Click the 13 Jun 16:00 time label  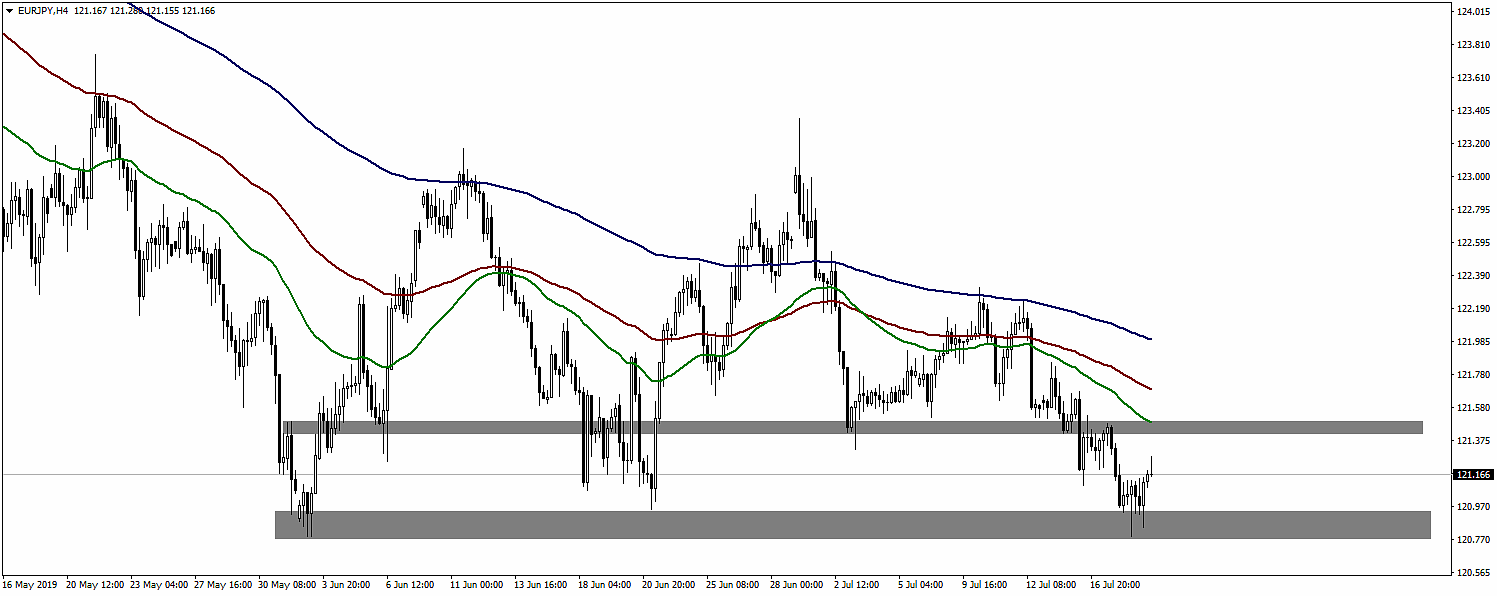[x=541, y=583]
